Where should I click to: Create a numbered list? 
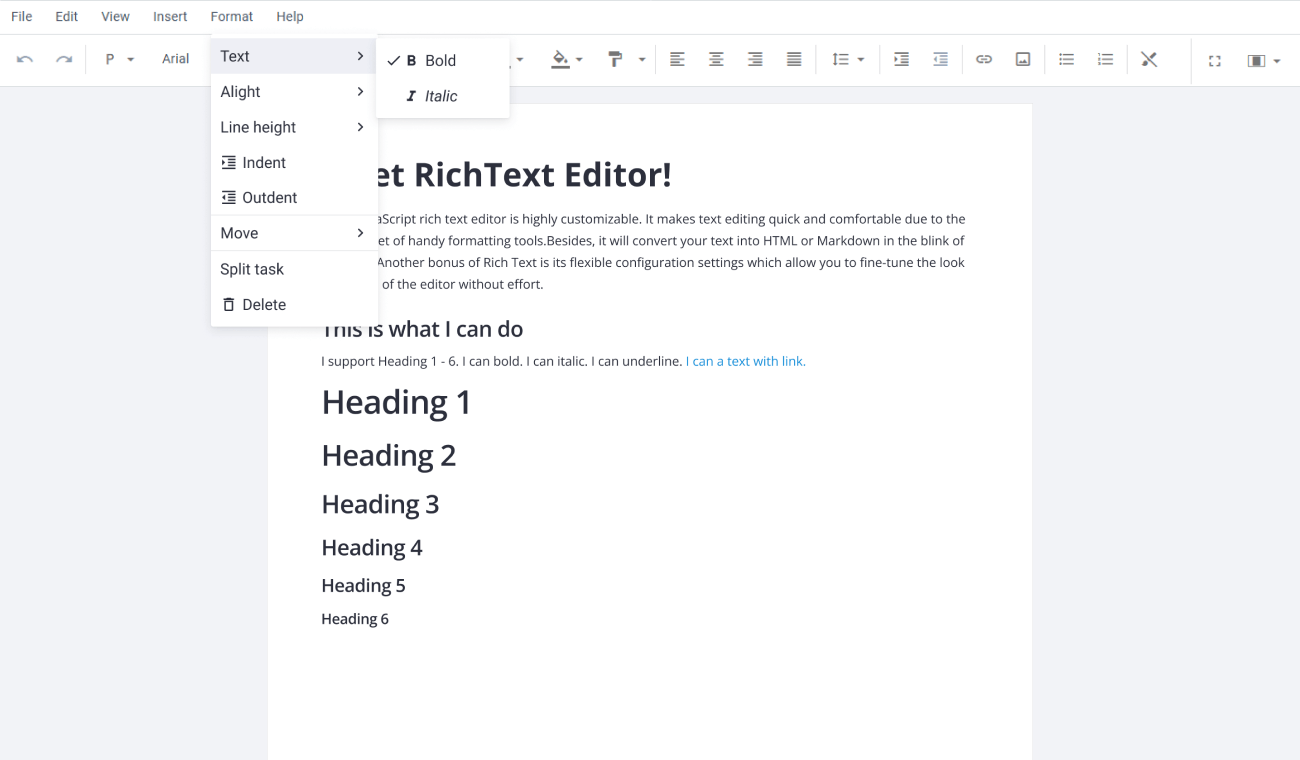pos(1105,60)
